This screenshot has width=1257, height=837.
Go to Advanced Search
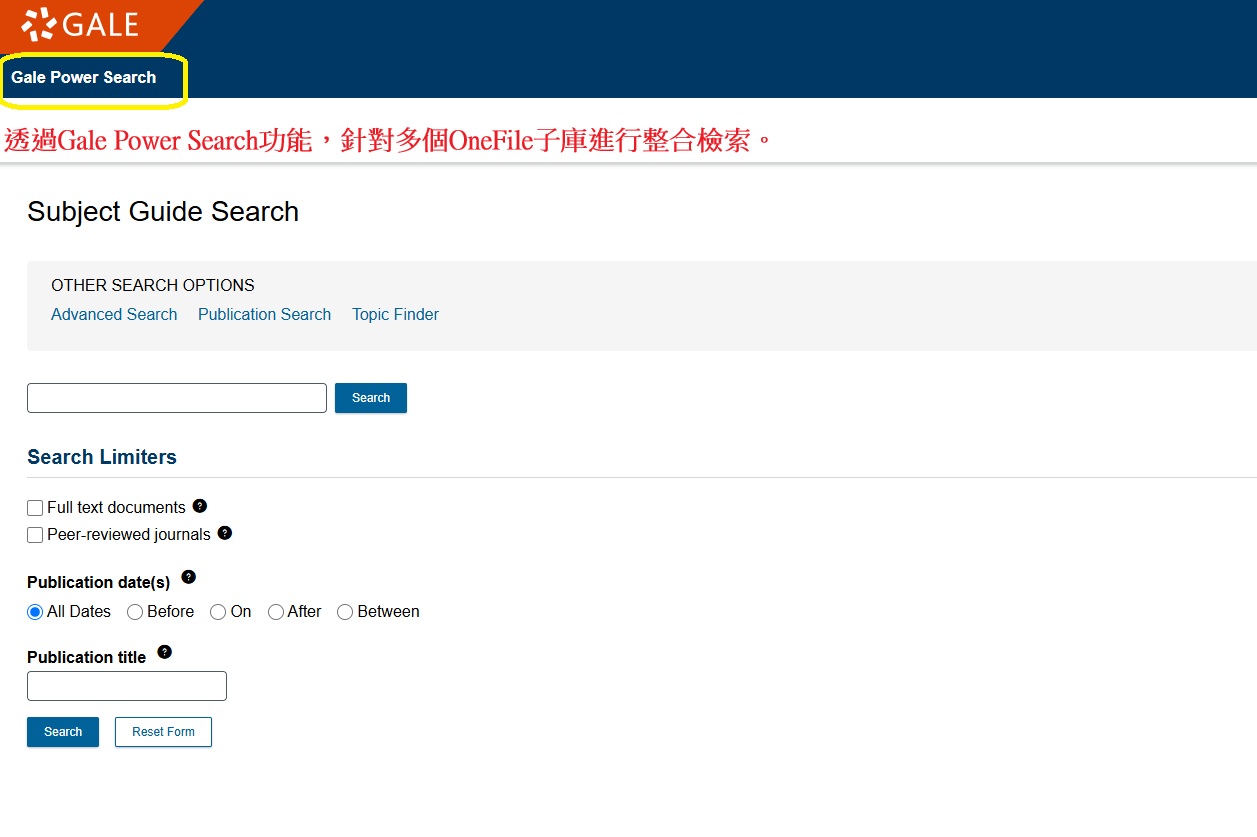[114, 314]
